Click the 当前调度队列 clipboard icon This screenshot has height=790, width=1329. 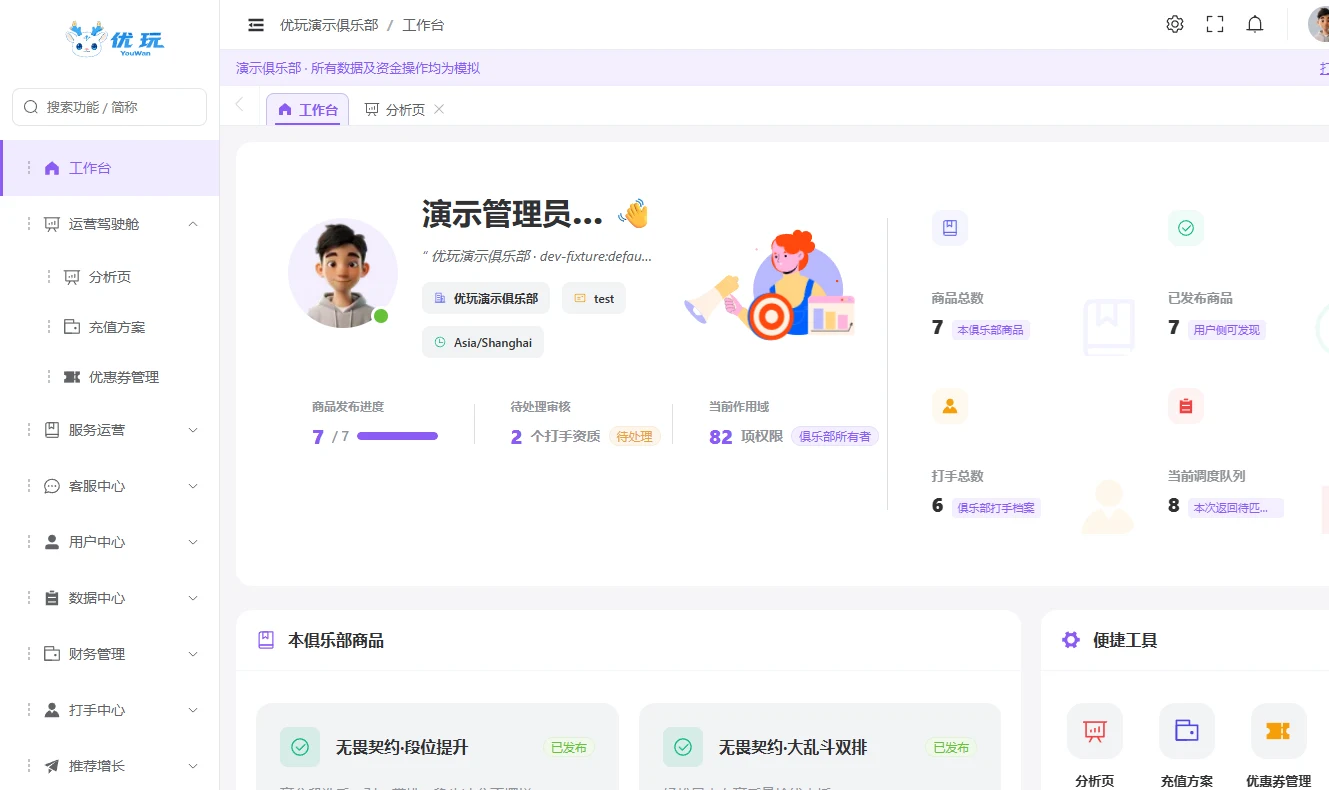click(1186, 406)
